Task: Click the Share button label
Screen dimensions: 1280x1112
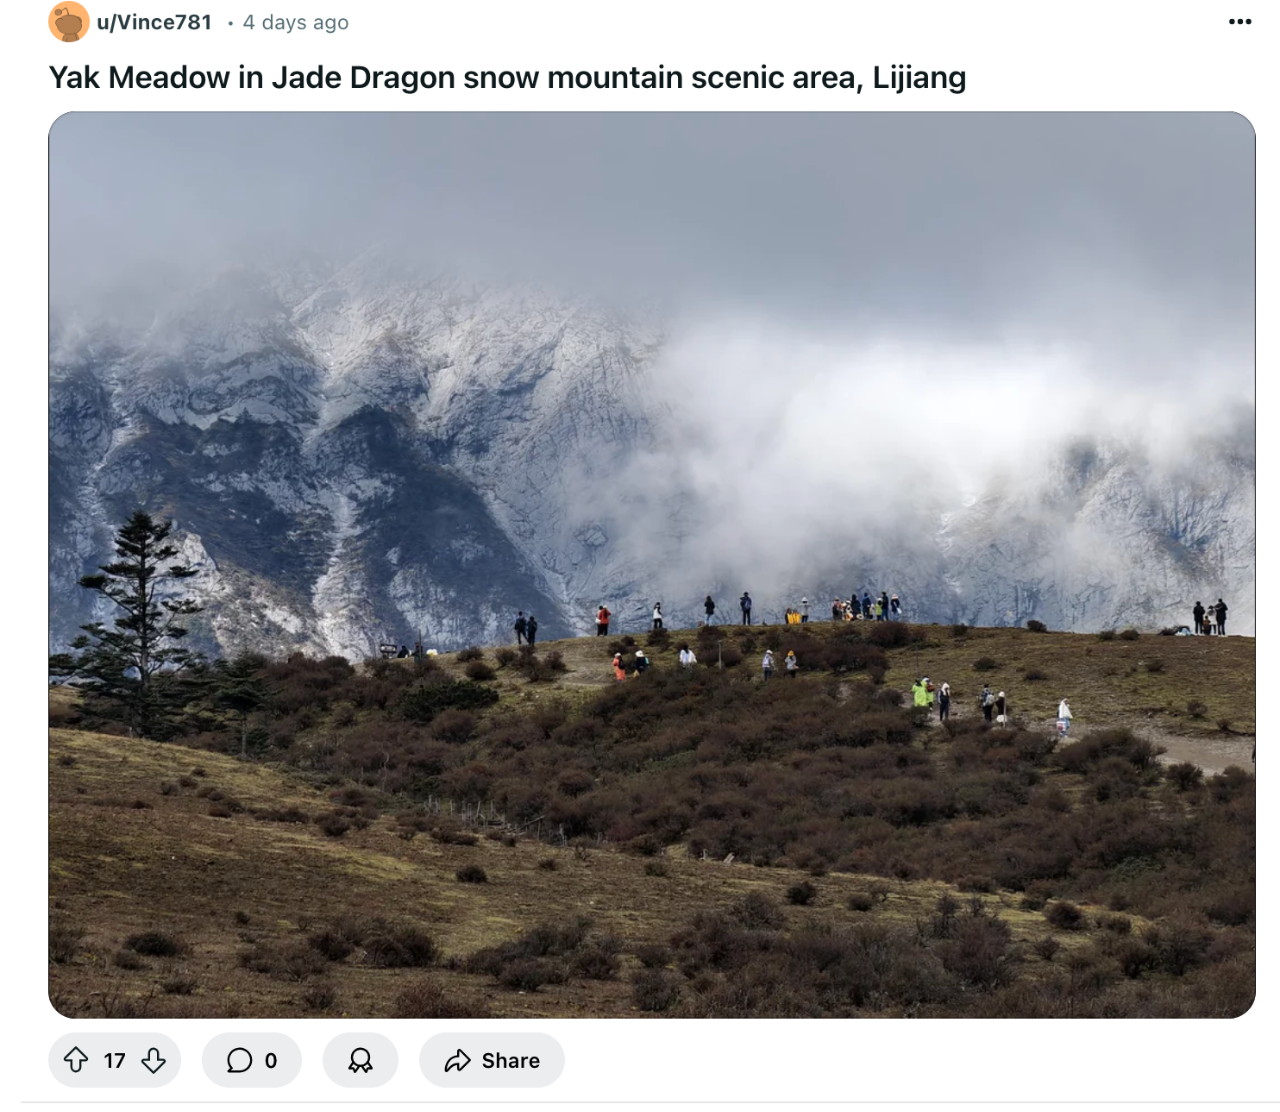Action: pos(510,1061)
